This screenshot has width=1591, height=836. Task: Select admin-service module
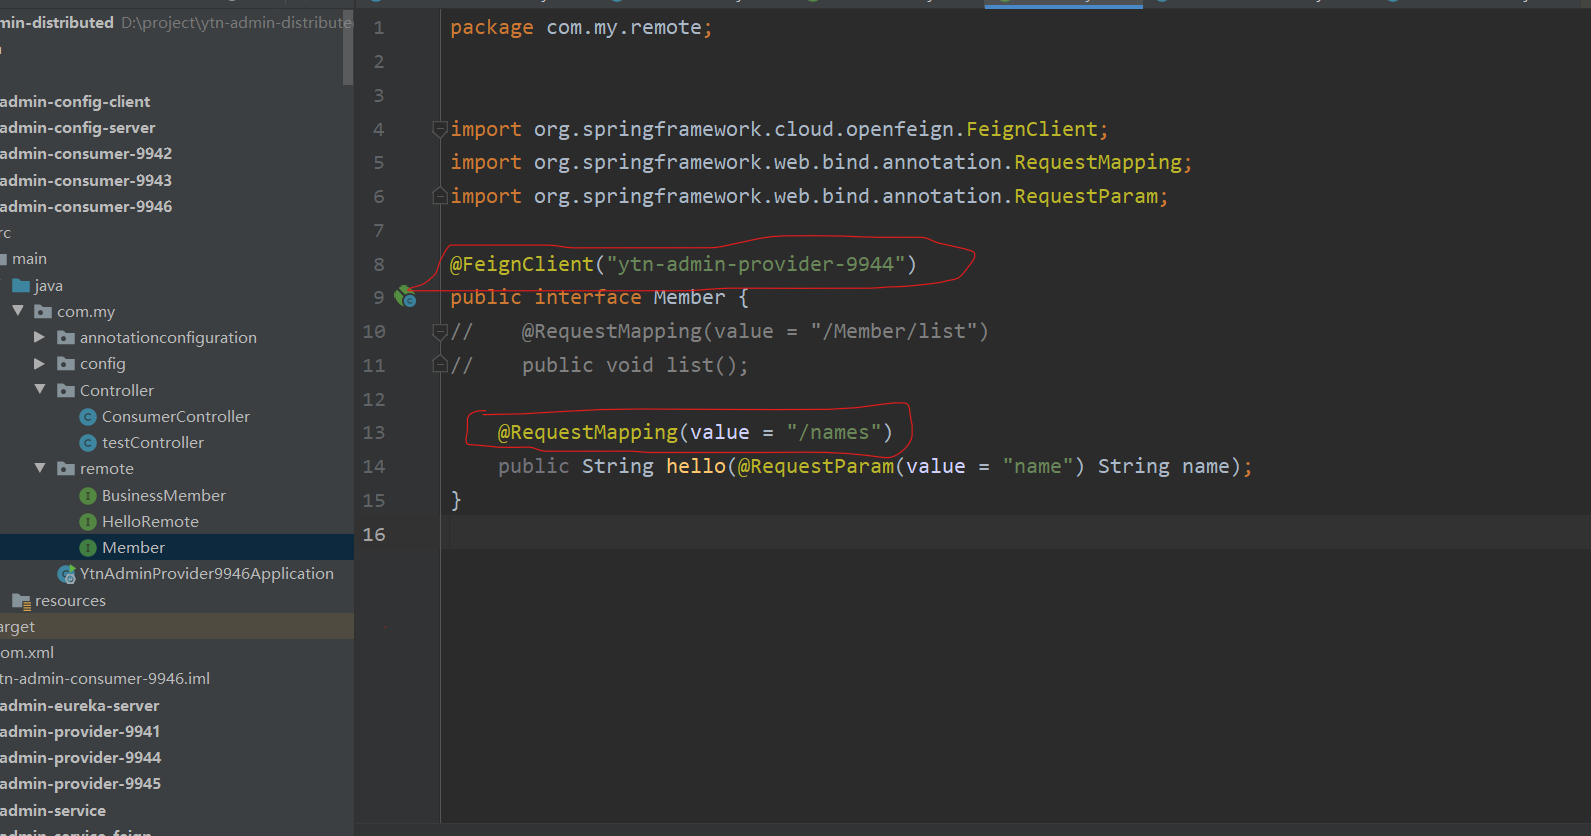tap(53, 810)
